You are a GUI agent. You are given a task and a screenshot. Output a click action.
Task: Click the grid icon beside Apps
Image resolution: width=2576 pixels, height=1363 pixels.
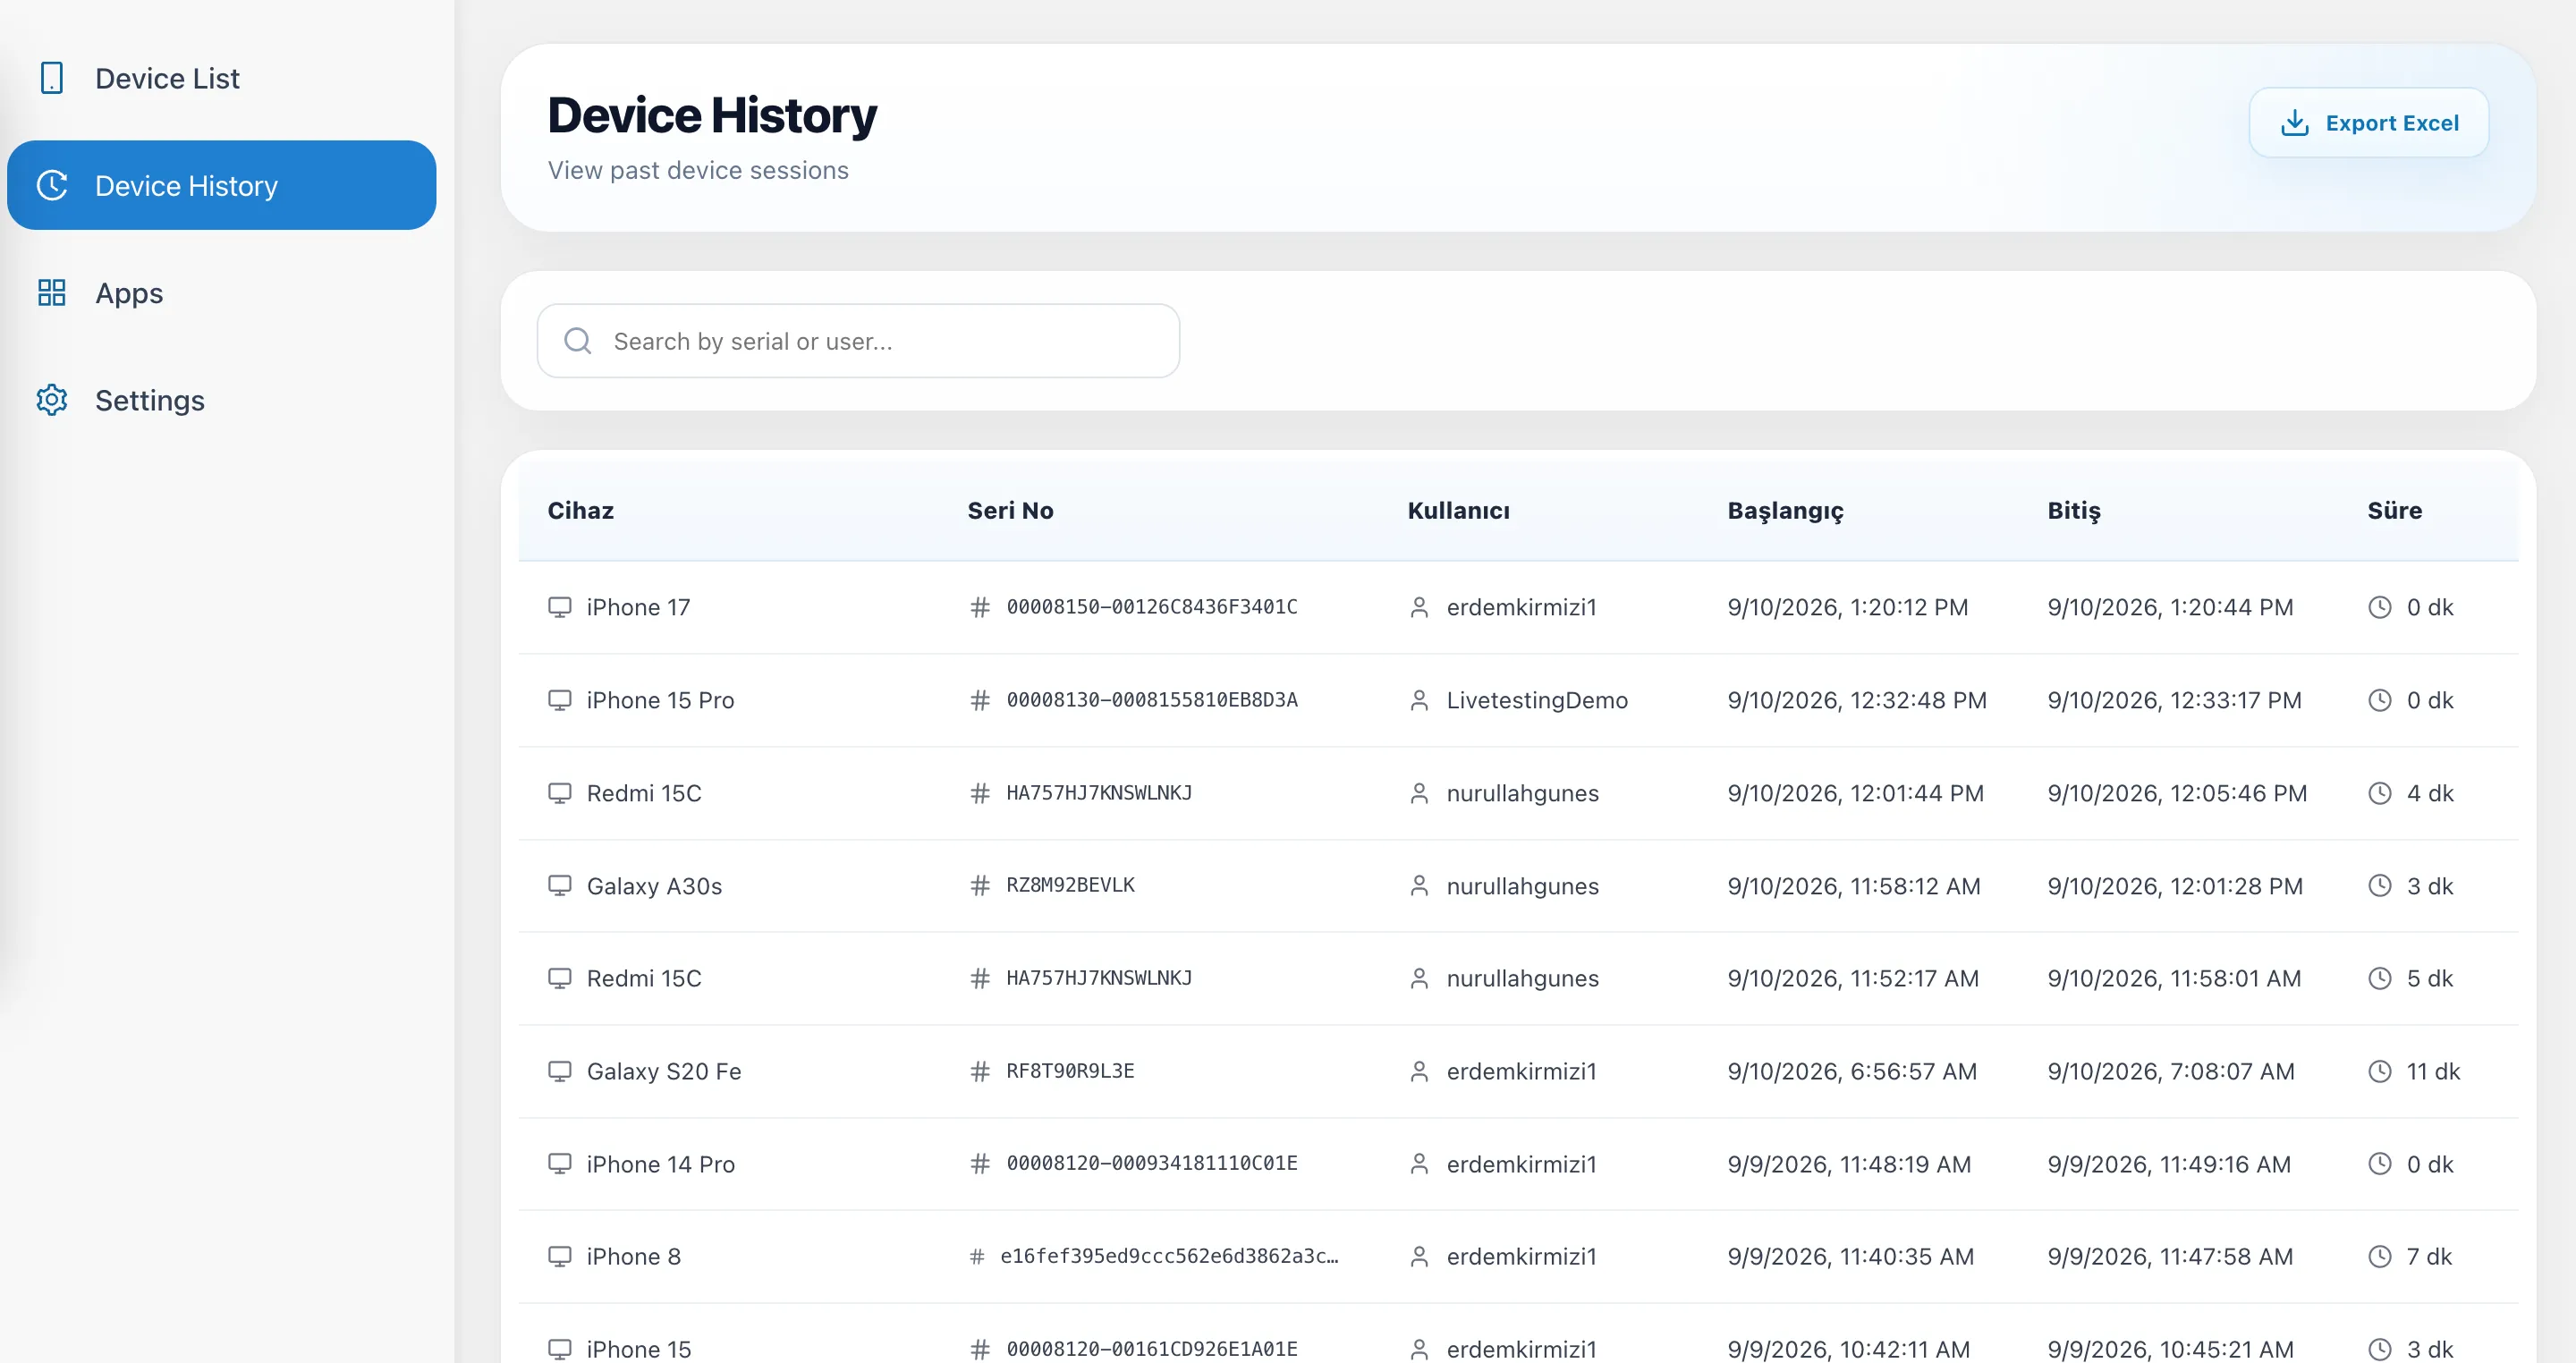pos(51,293)
